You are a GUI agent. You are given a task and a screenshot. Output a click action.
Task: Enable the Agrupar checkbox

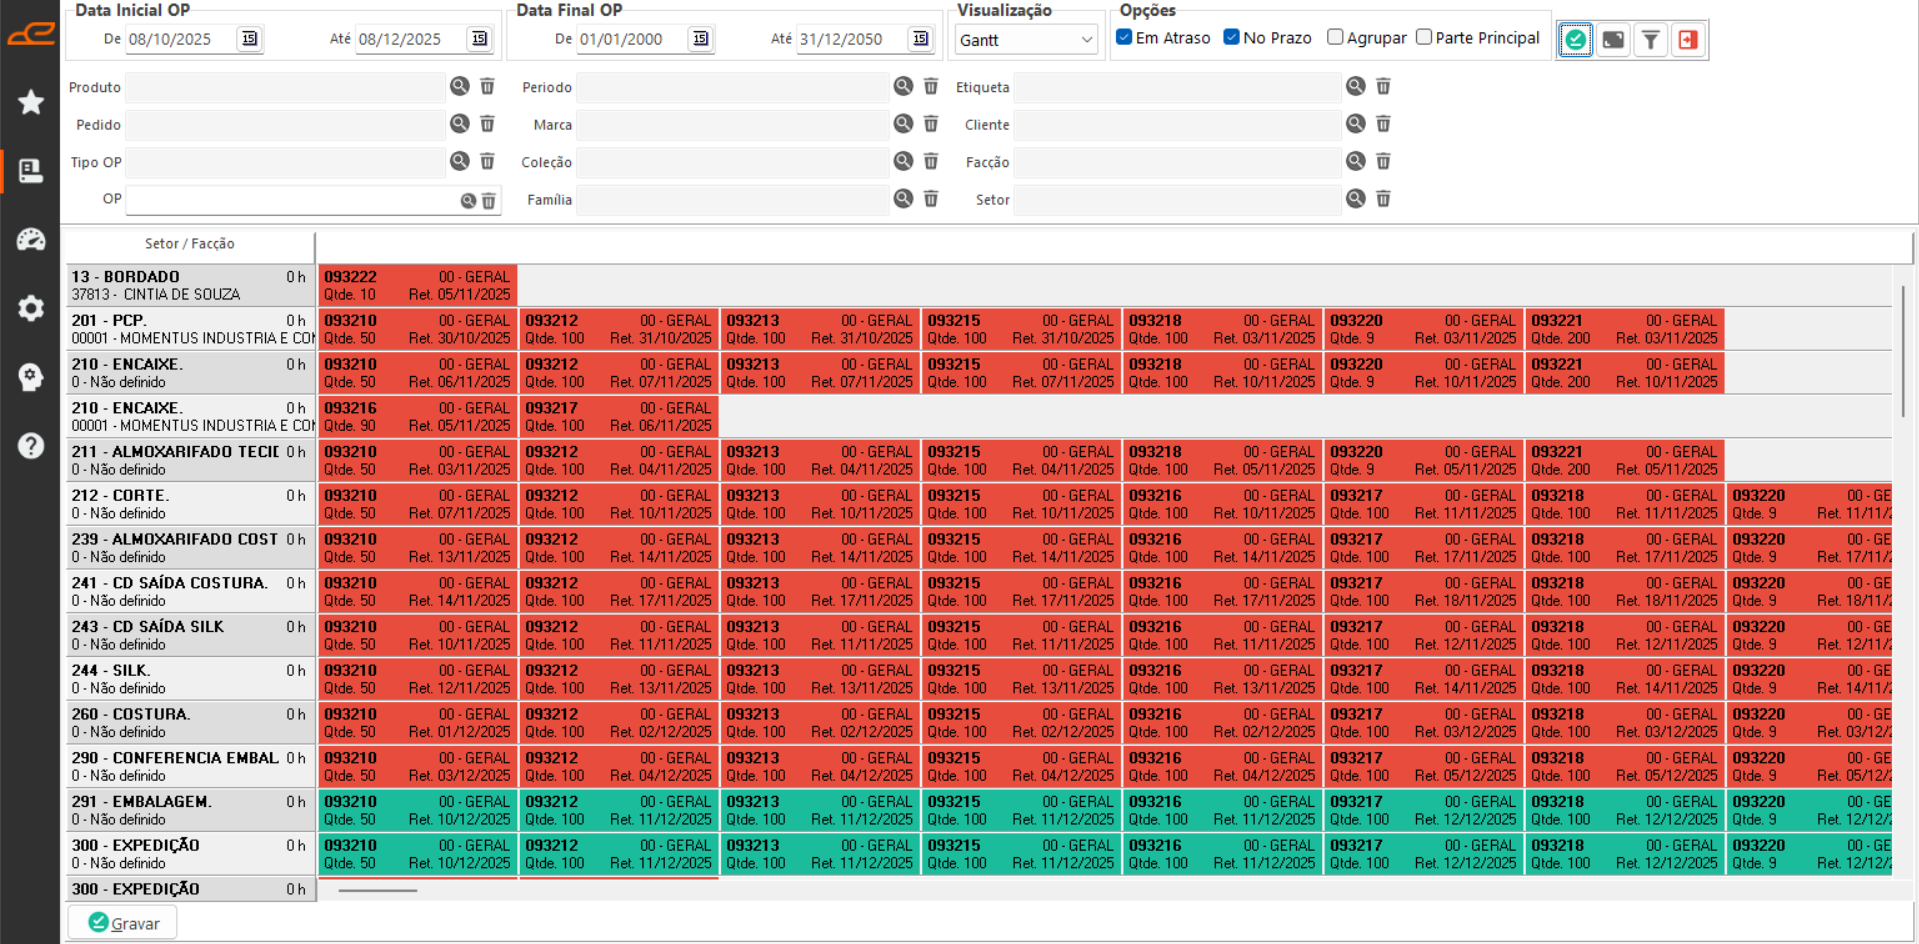(1335, 37)
